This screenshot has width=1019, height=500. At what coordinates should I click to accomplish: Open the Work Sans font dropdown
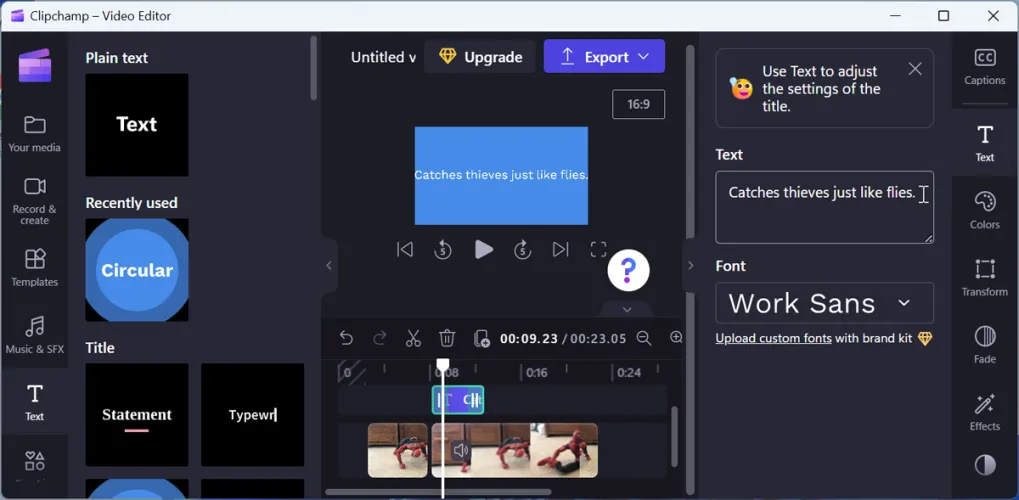click(824, 303)
